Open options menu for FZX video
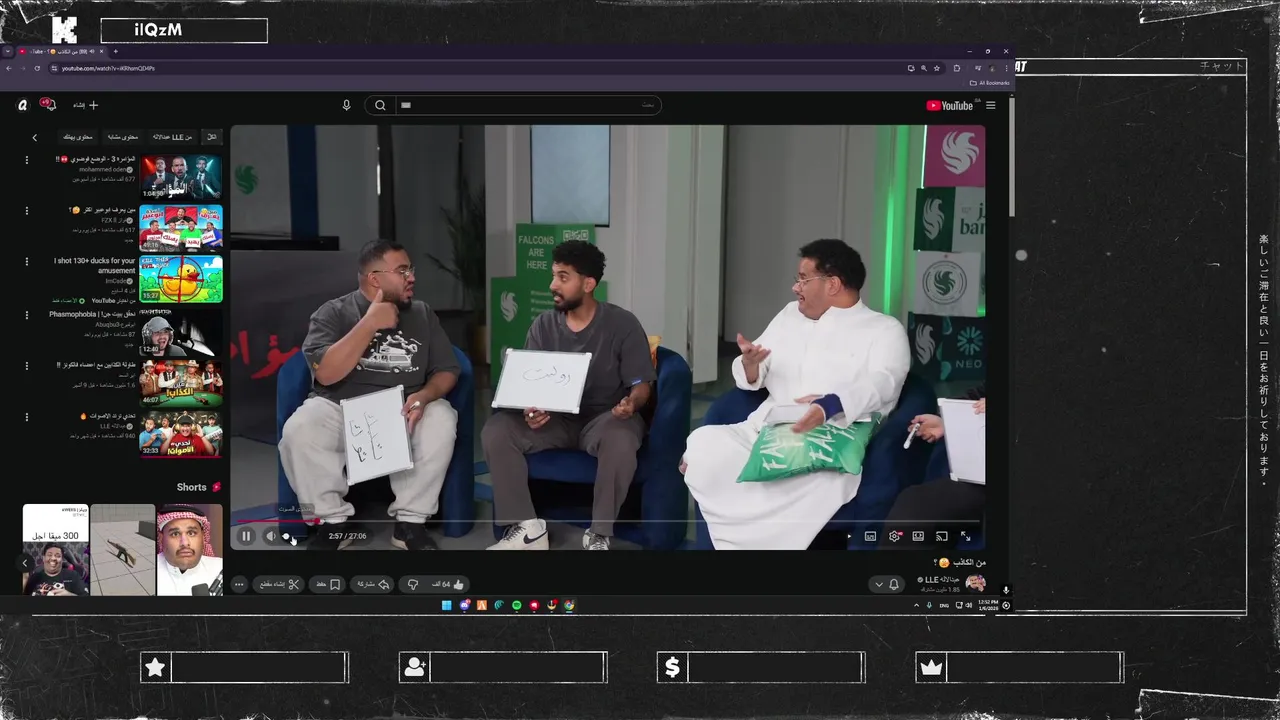The image size is (1280, 720). [x=27, y=211]
